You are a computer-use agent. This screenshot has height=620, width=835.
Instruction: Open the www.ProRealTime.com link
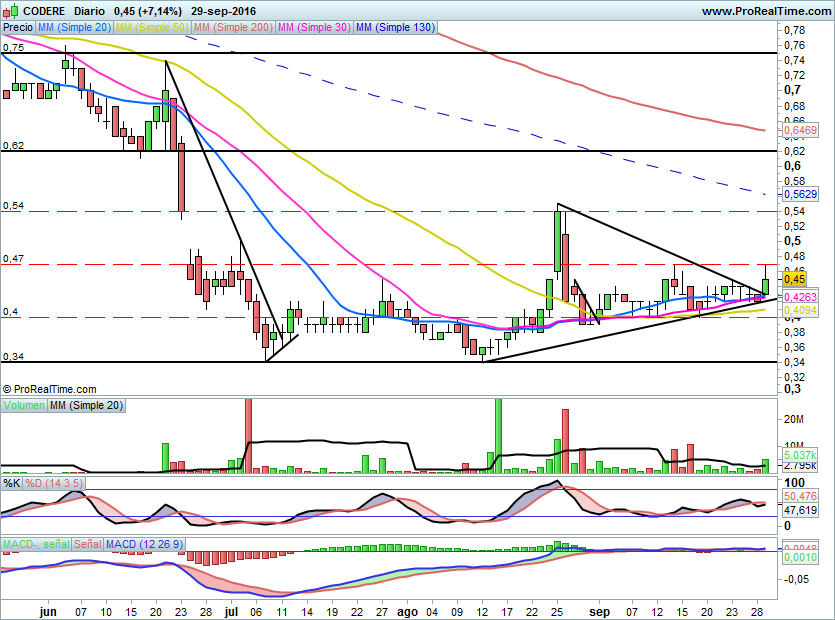click(x=766, y=10)
